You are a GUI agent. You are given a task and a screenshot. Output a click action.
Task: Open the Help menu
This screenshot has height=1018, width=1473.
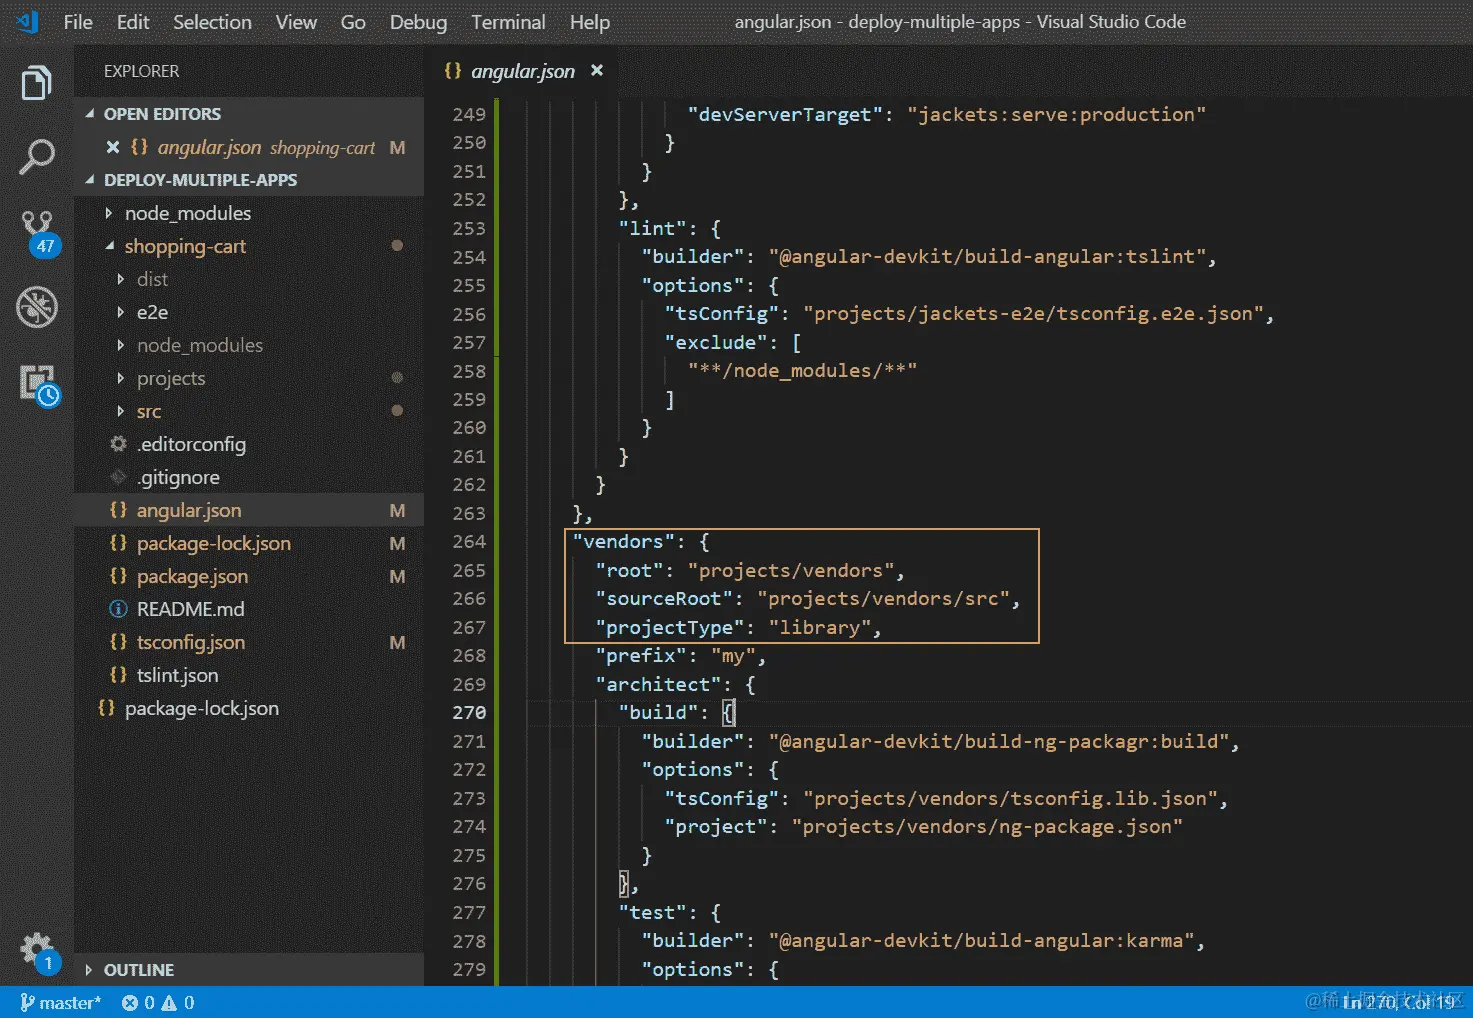click(589, 22)
